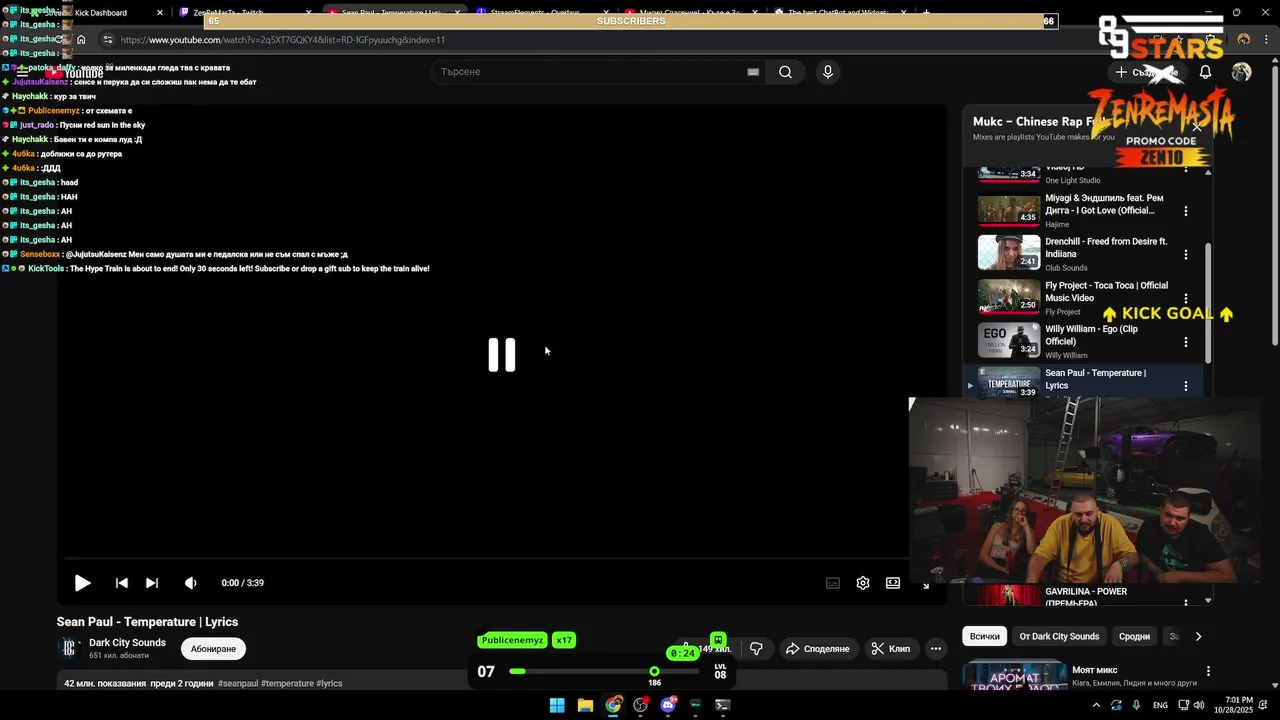Click the #seanpaul hashtag
Screen dimensions: 1280x720
(239, 684)
